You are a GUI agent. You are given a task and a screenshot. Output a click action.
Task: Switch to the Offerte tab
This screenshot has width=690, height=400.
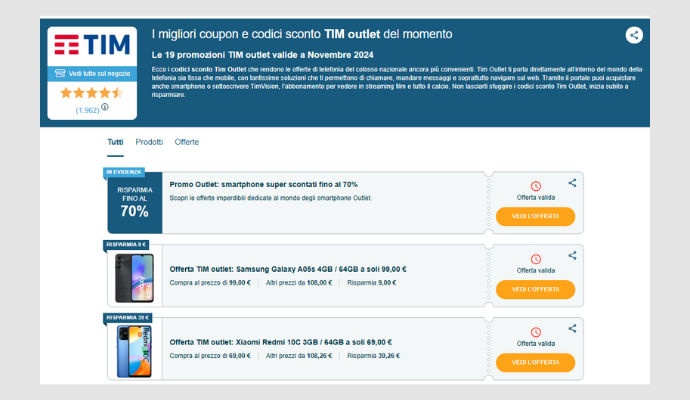tap(187, 142)
